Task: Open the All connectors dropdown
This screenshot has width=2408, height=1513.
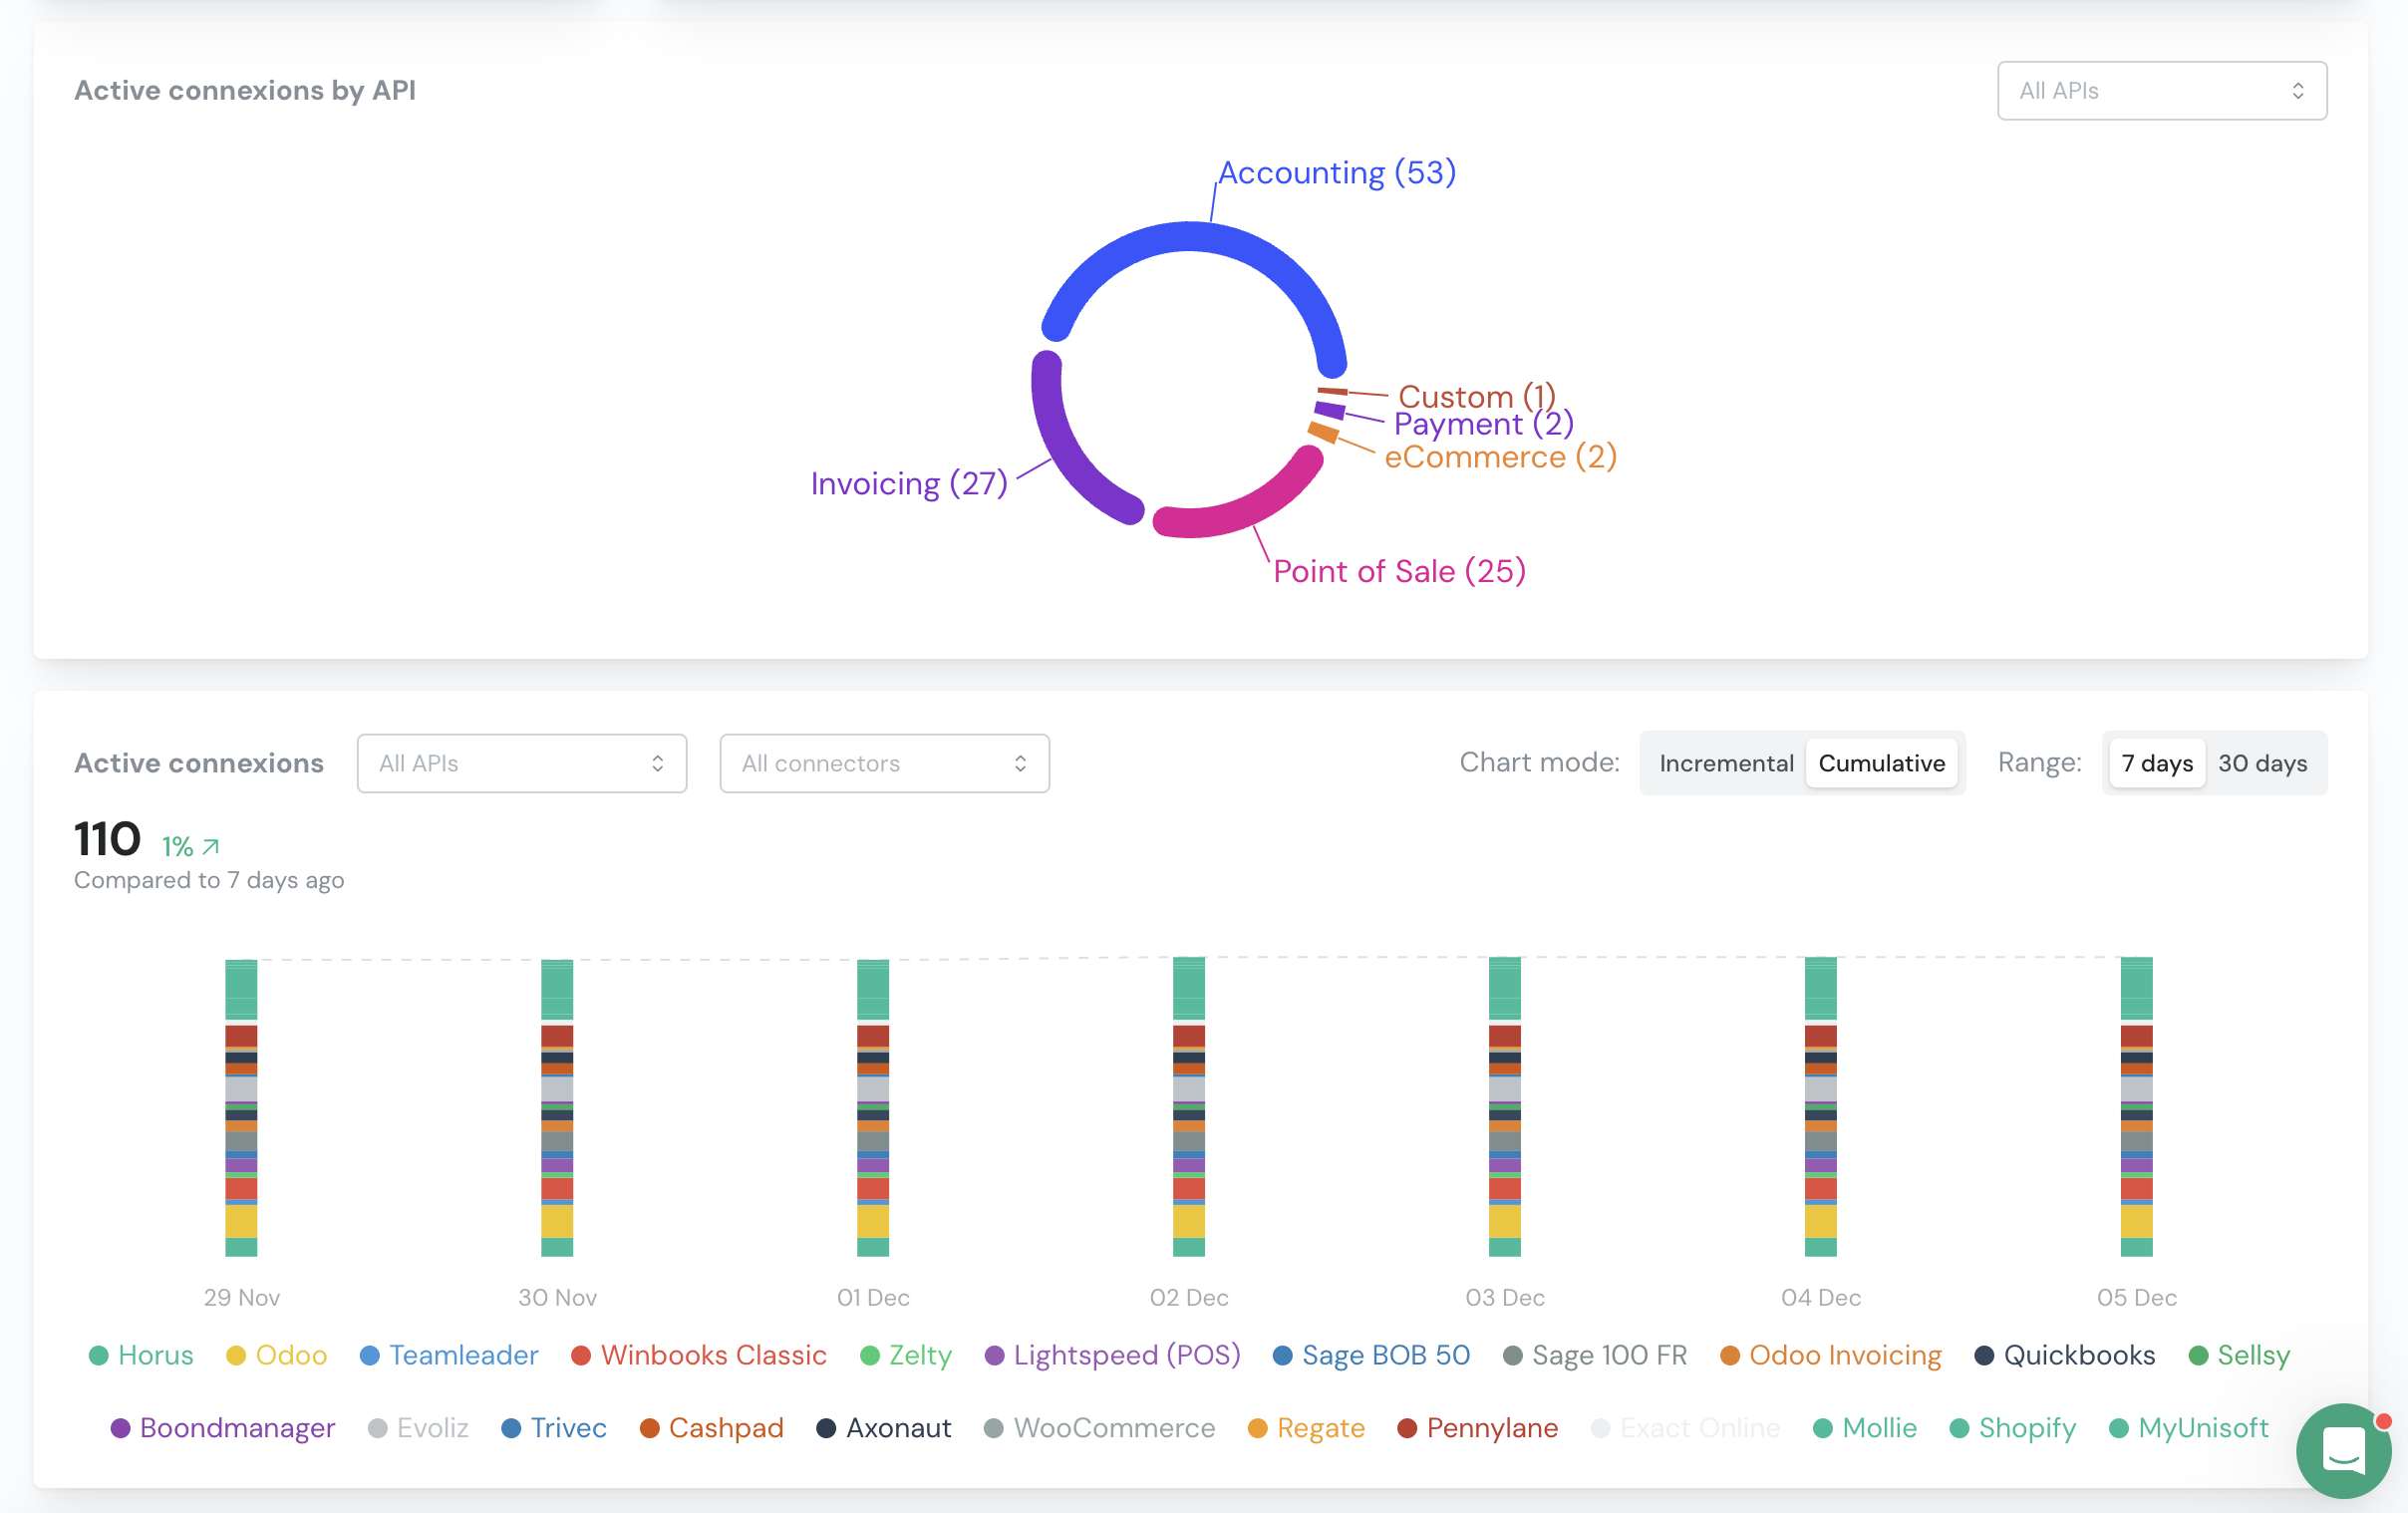Action: pyautogui.click(x=884, y=764)
